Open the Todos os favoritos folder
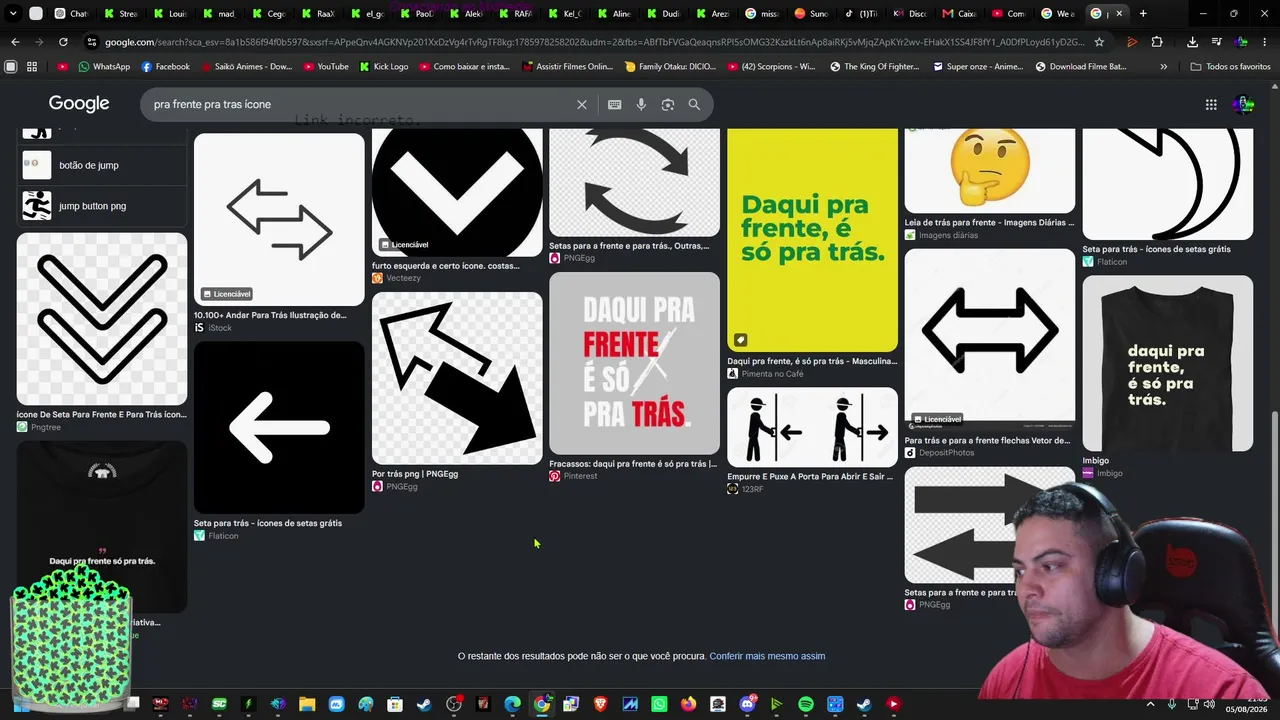 point(1231,66)
